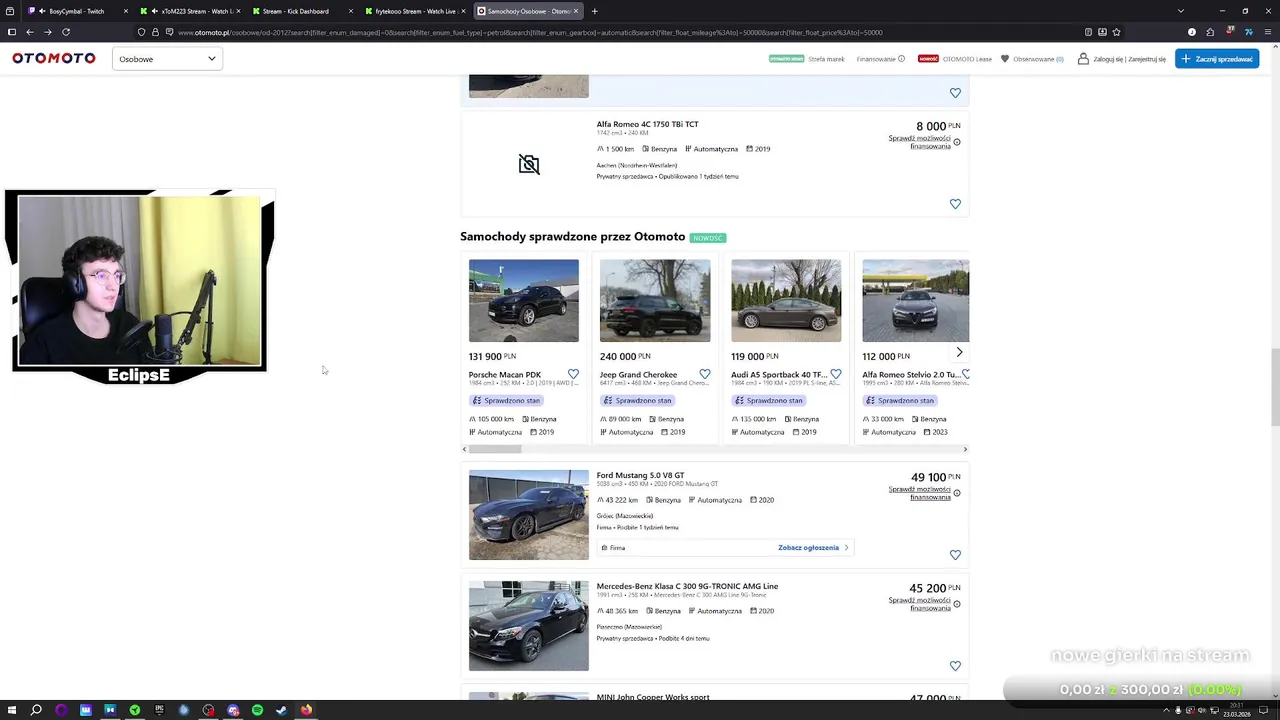The width and height of the screenshot is (1280, 720).
Task: Open OTOMOTO Lease link
Action: click(x=967, y=59)
